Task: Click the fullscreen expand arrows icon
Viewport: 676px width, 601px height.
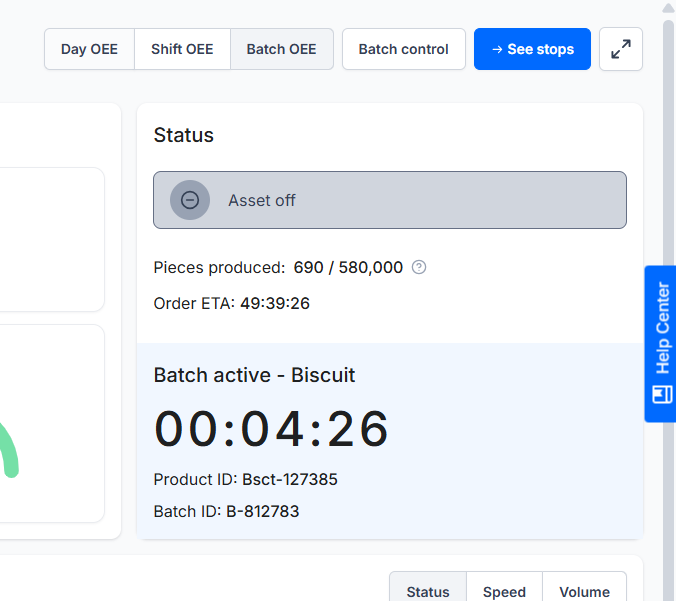Action: click(x=621, y=49)
